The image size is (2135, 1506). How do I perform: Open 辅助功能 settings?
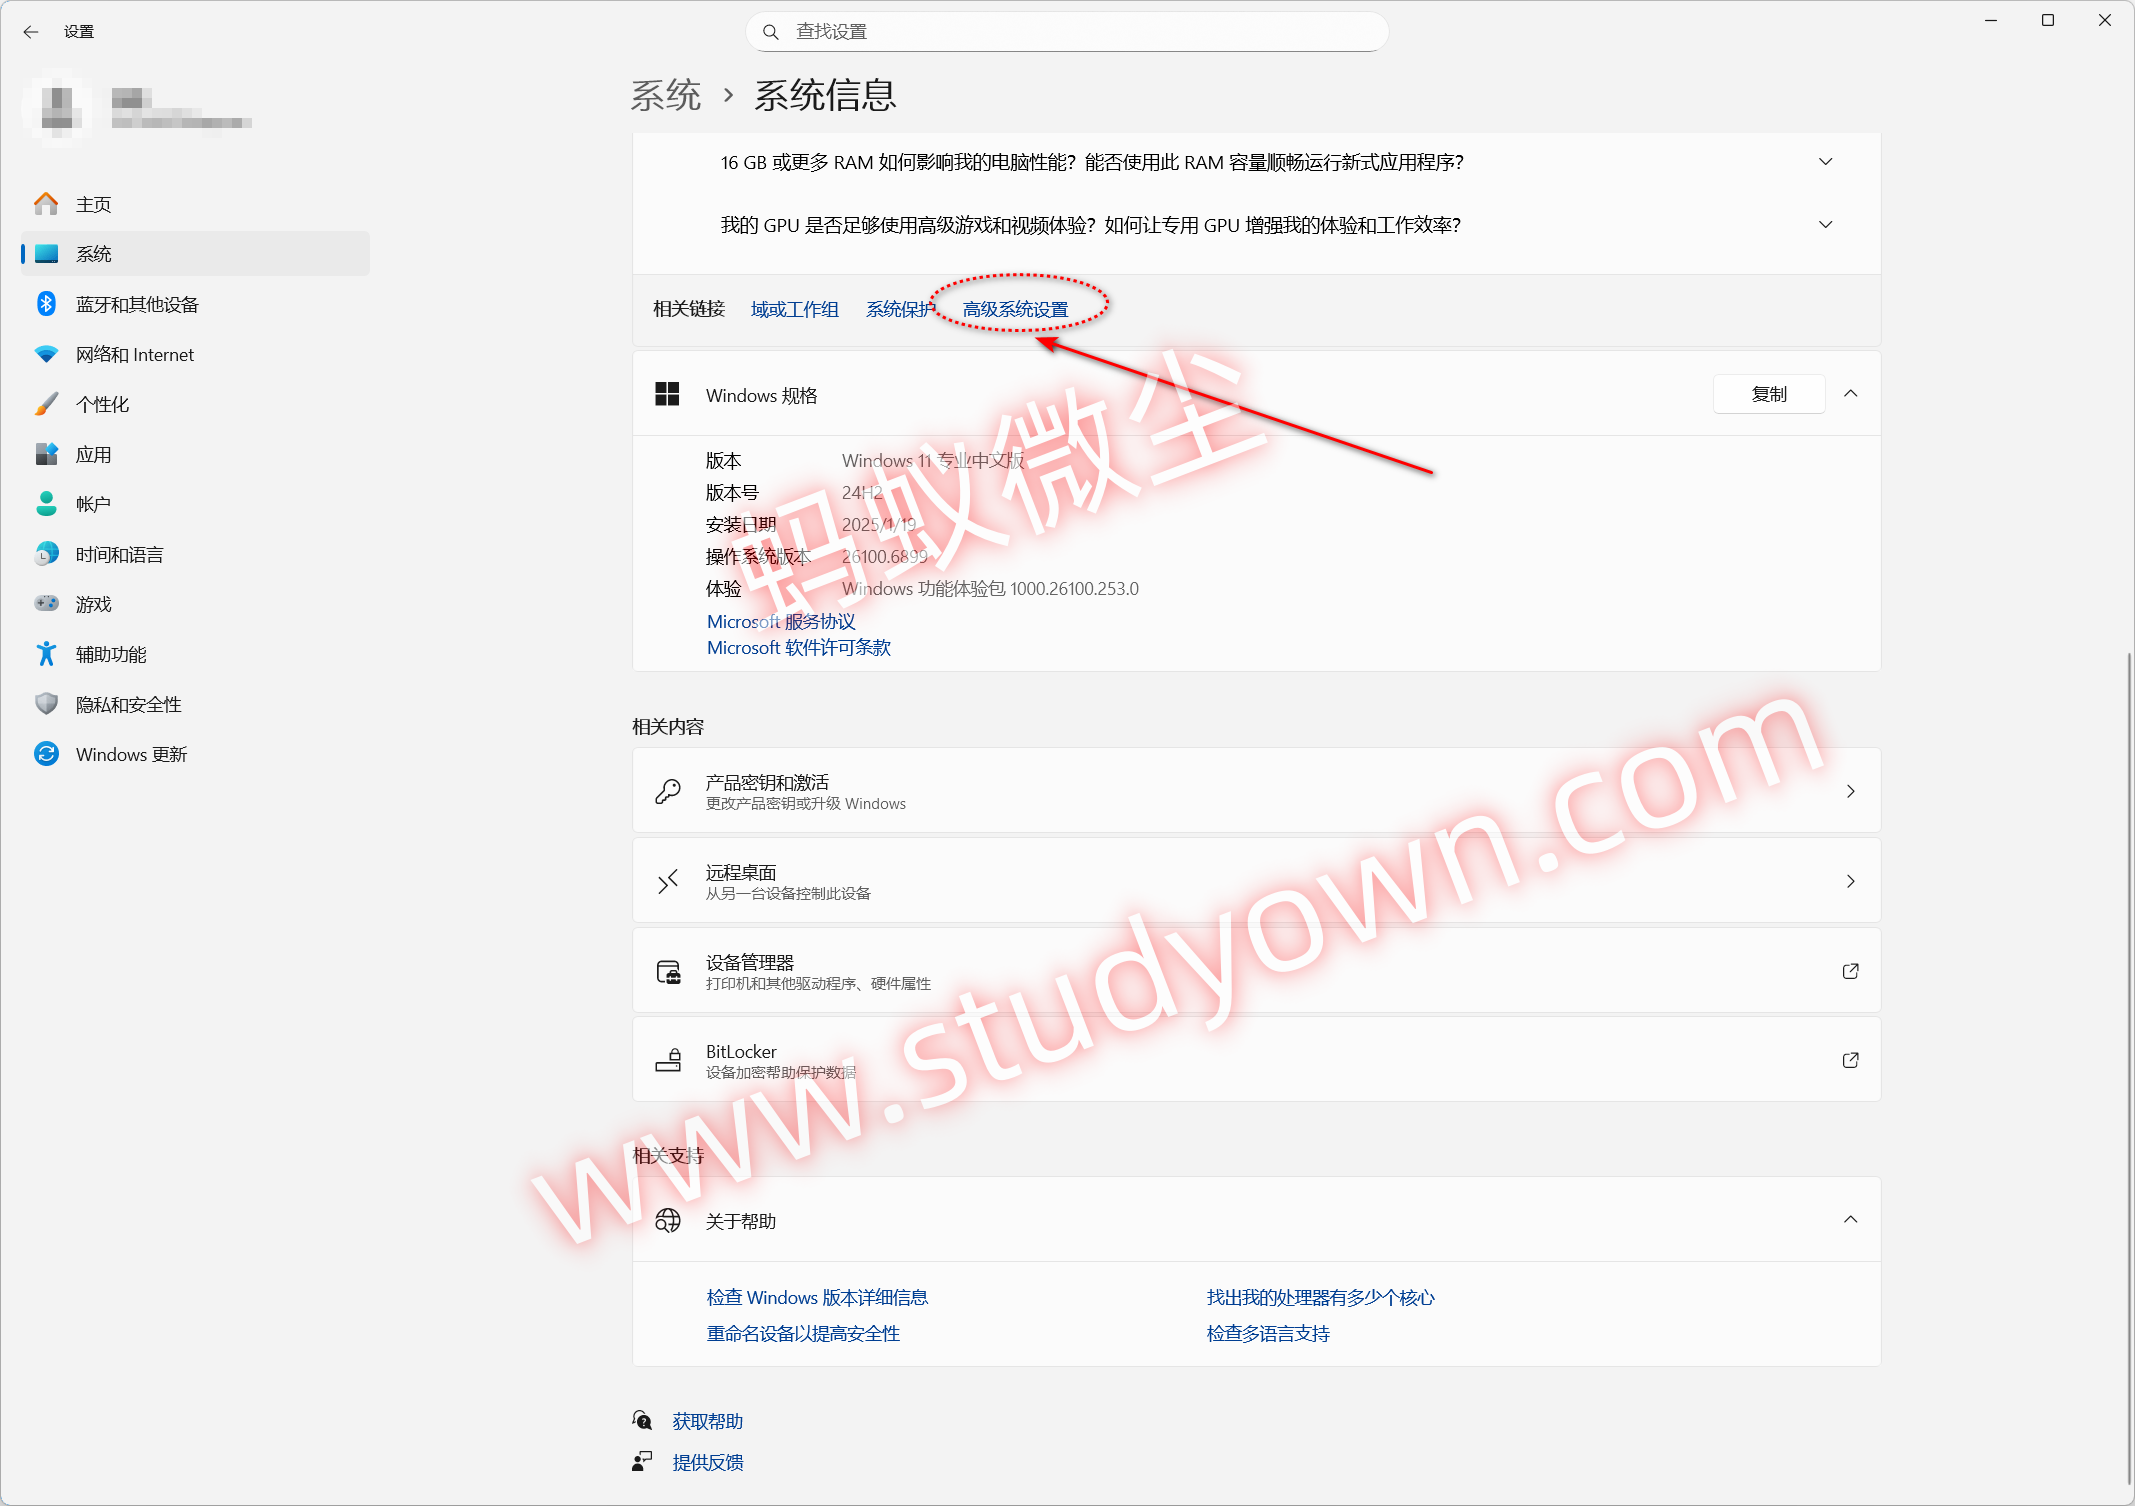pos(111,654)
